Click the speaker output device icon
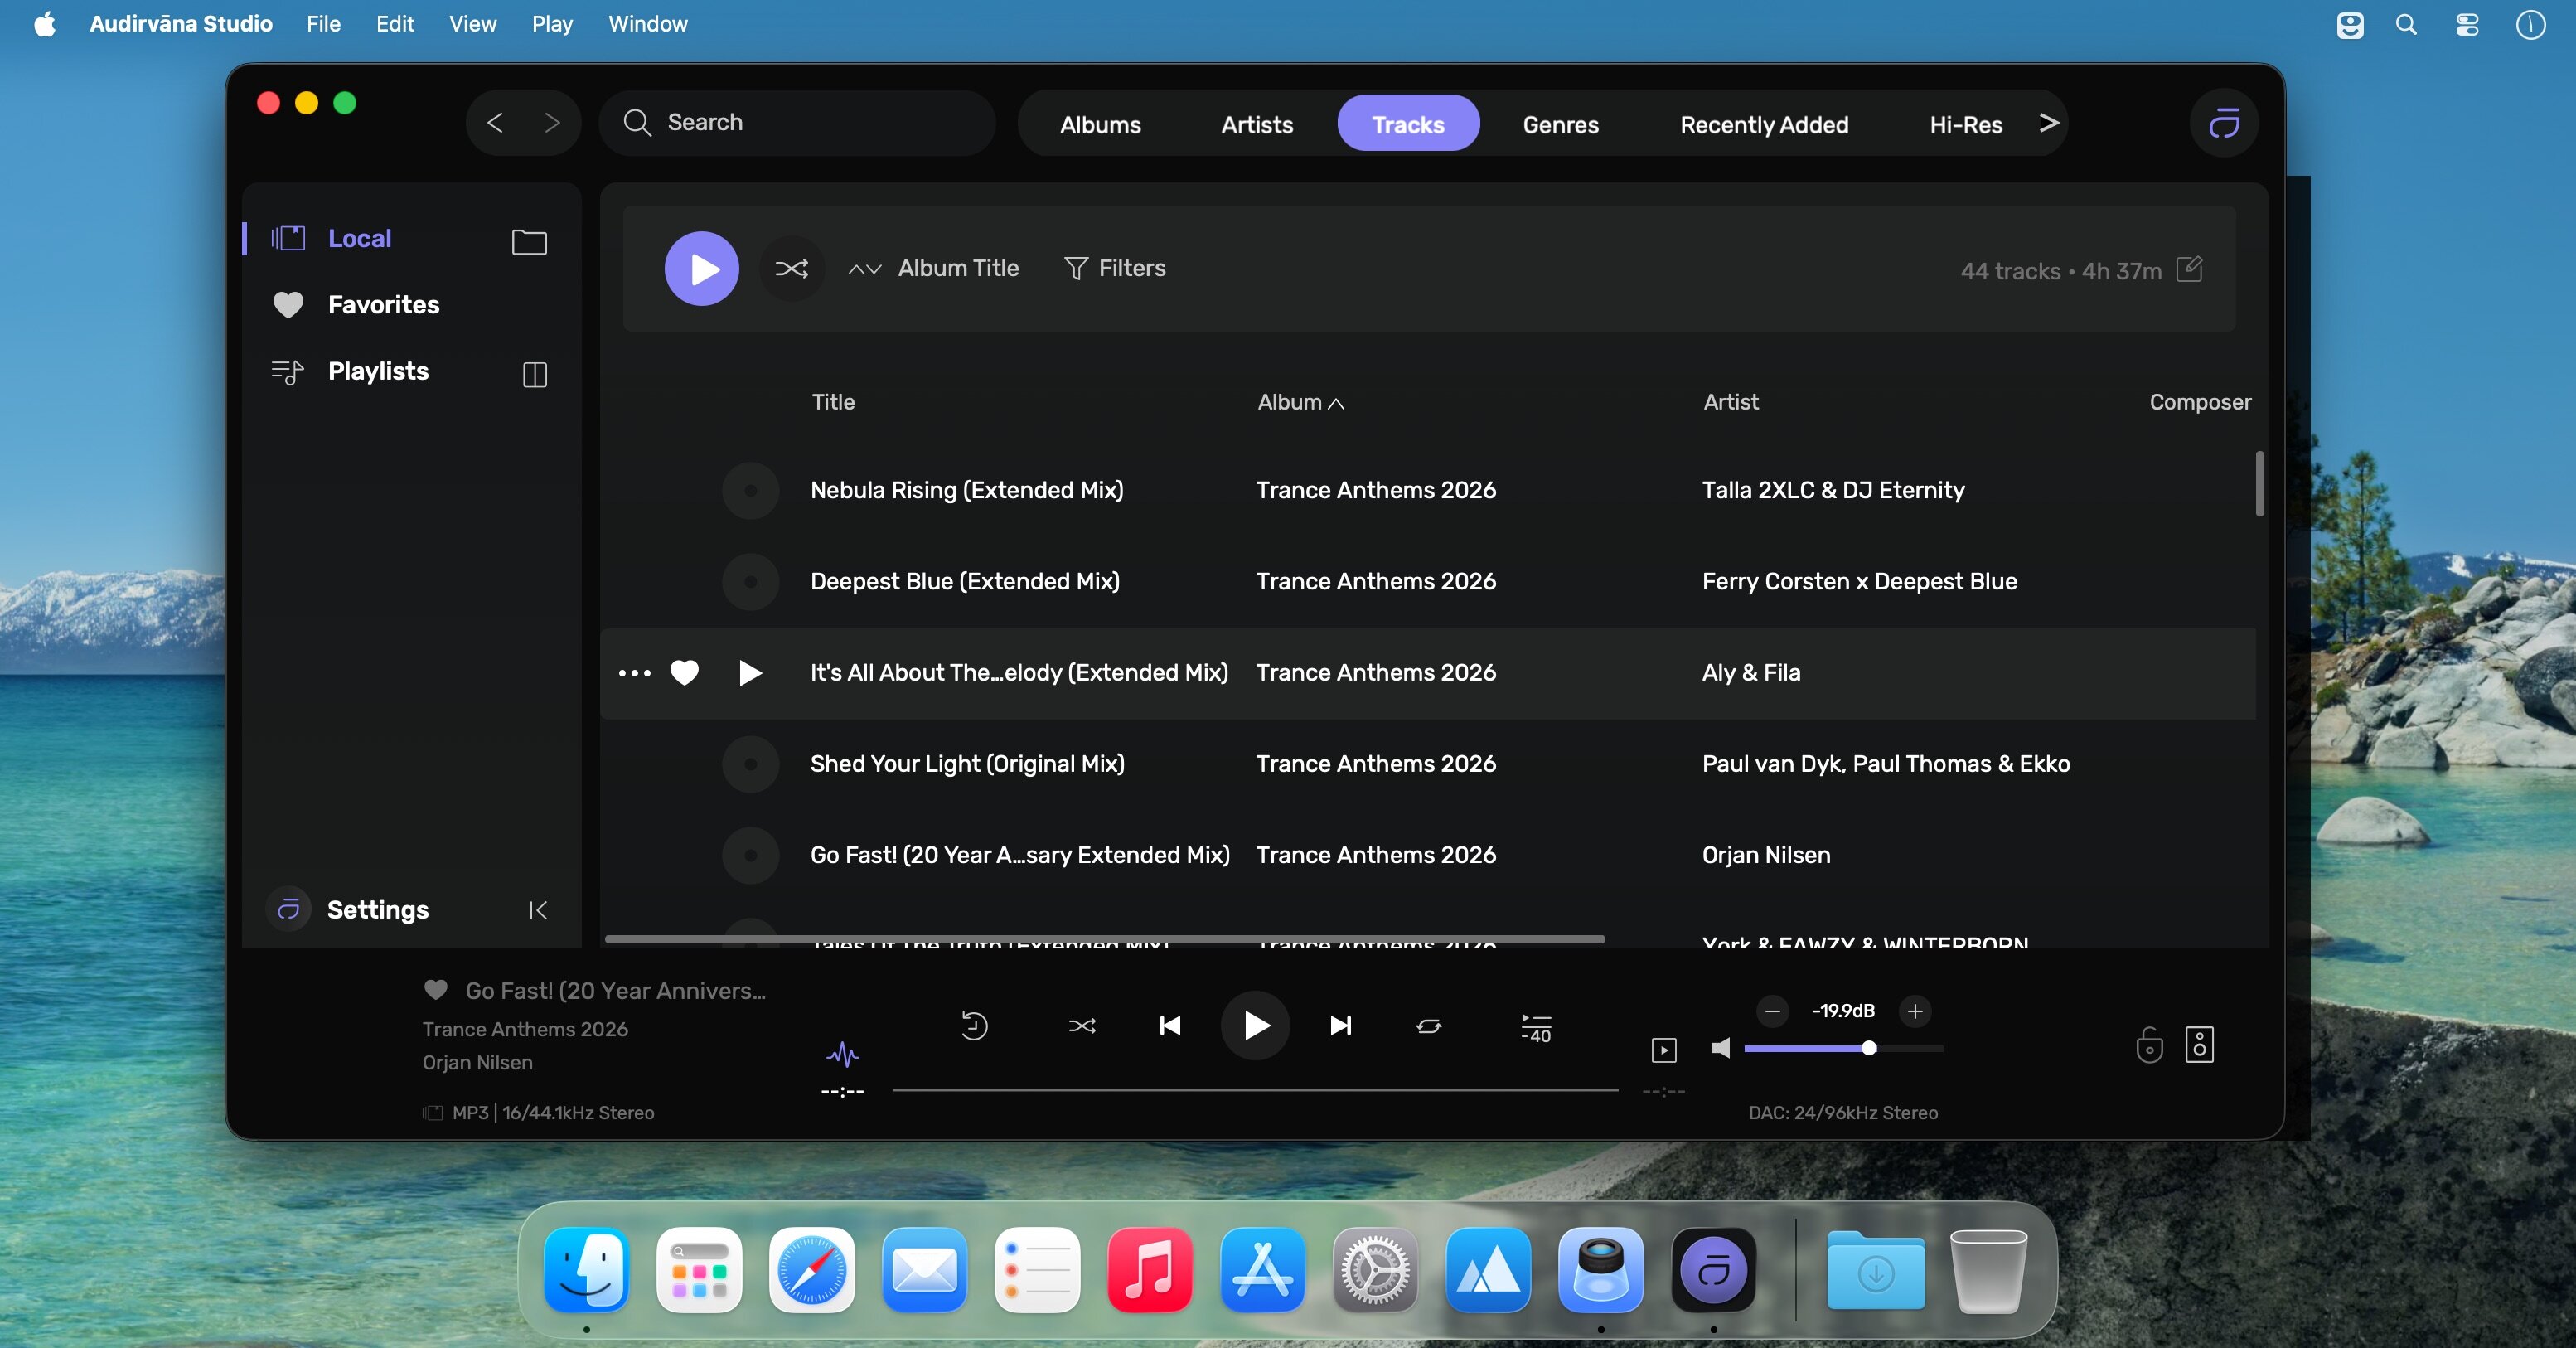 pyautogui.click(x=2198, y=1045)
